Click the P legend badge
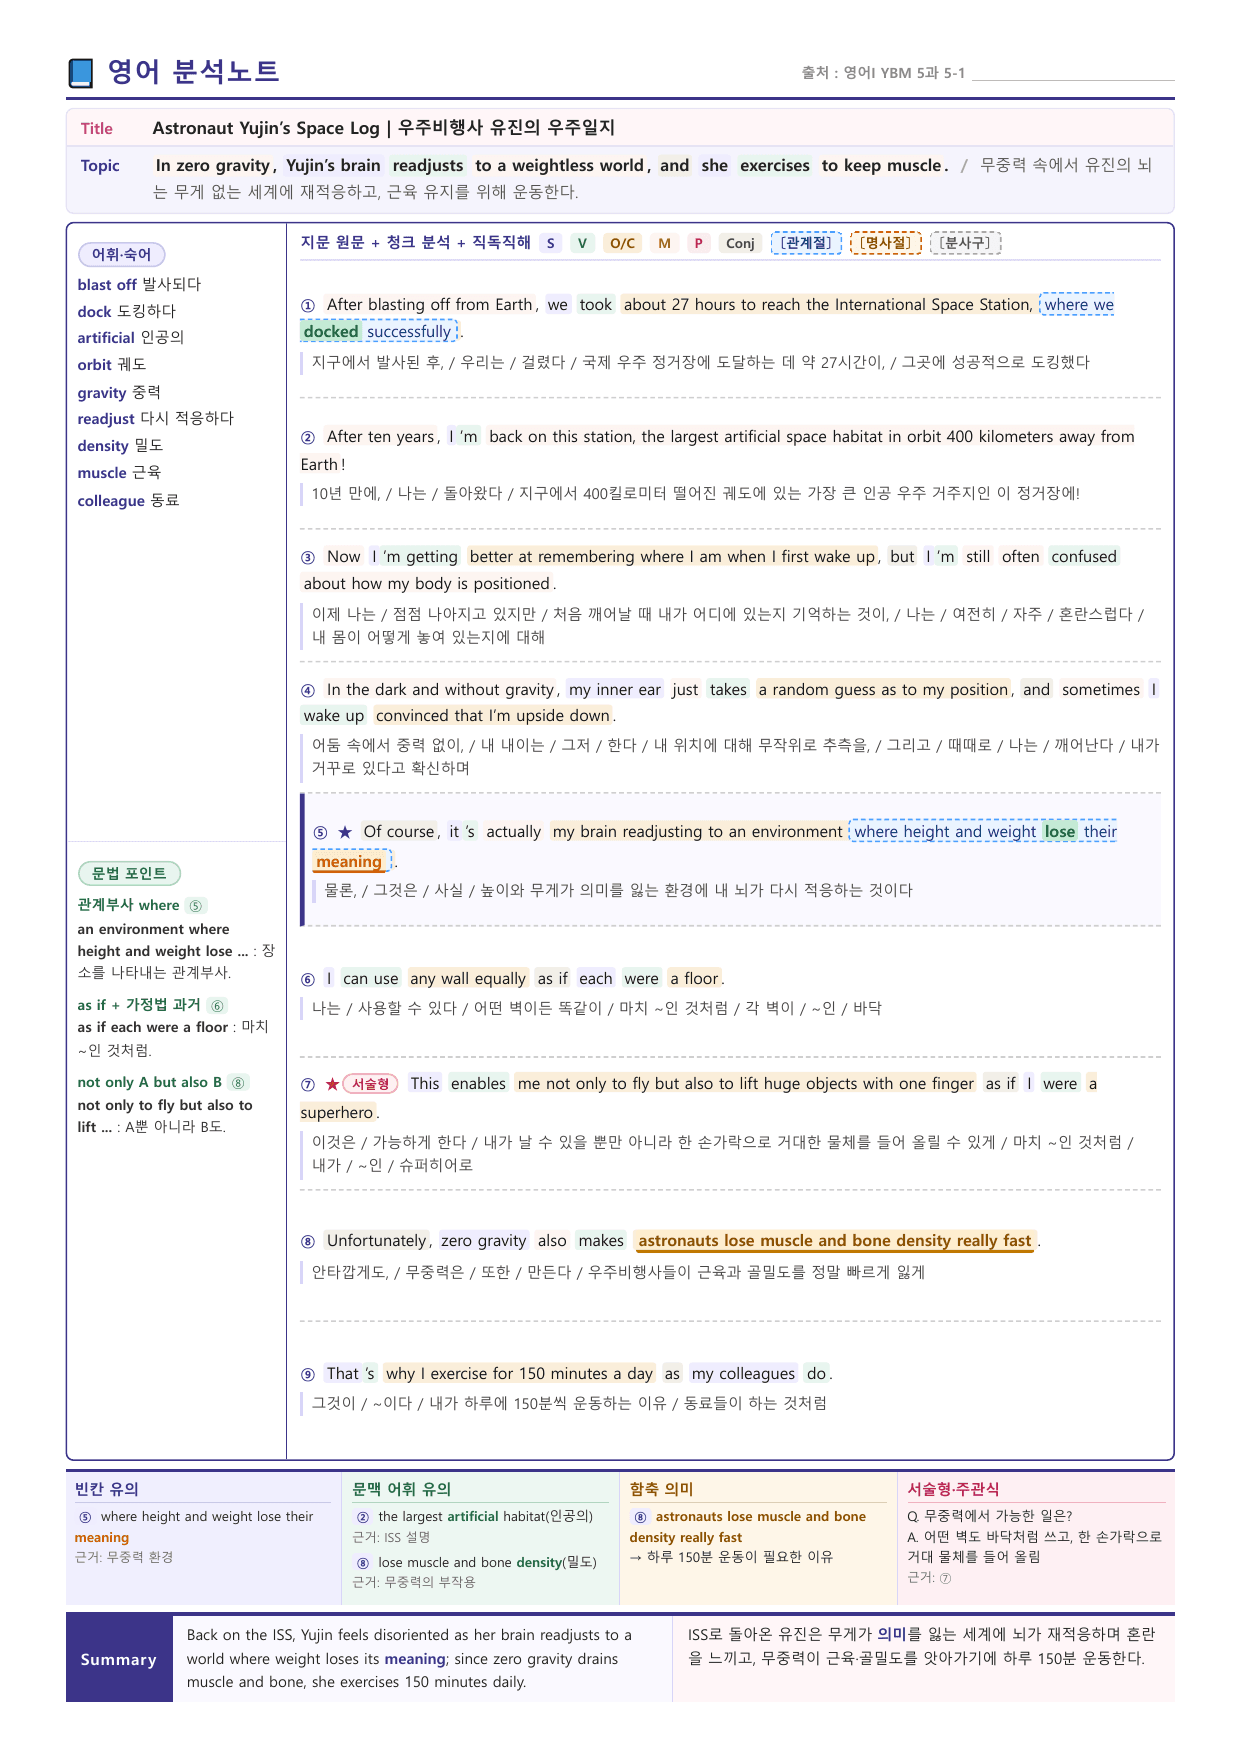The width and height of the screenshot is (1240, 1754). pyautogui.click(x=698, y=243)
